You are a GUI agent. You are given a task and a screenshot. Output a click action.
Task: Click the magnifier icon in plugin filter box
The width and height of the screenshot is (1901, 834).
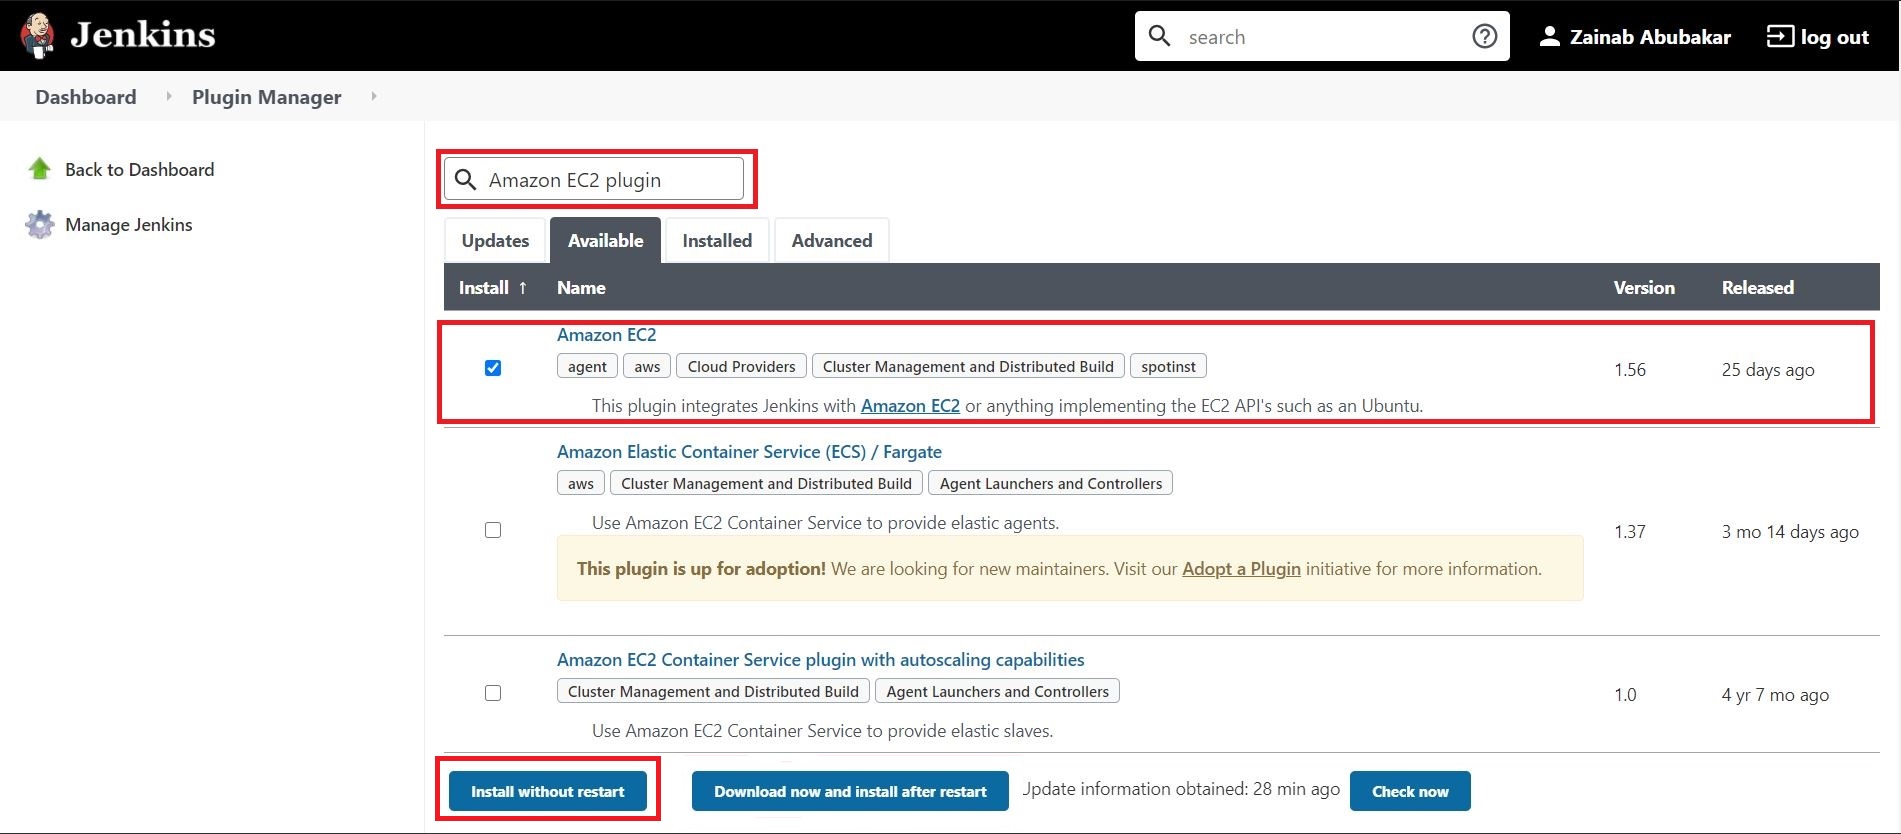click(465, 180)
